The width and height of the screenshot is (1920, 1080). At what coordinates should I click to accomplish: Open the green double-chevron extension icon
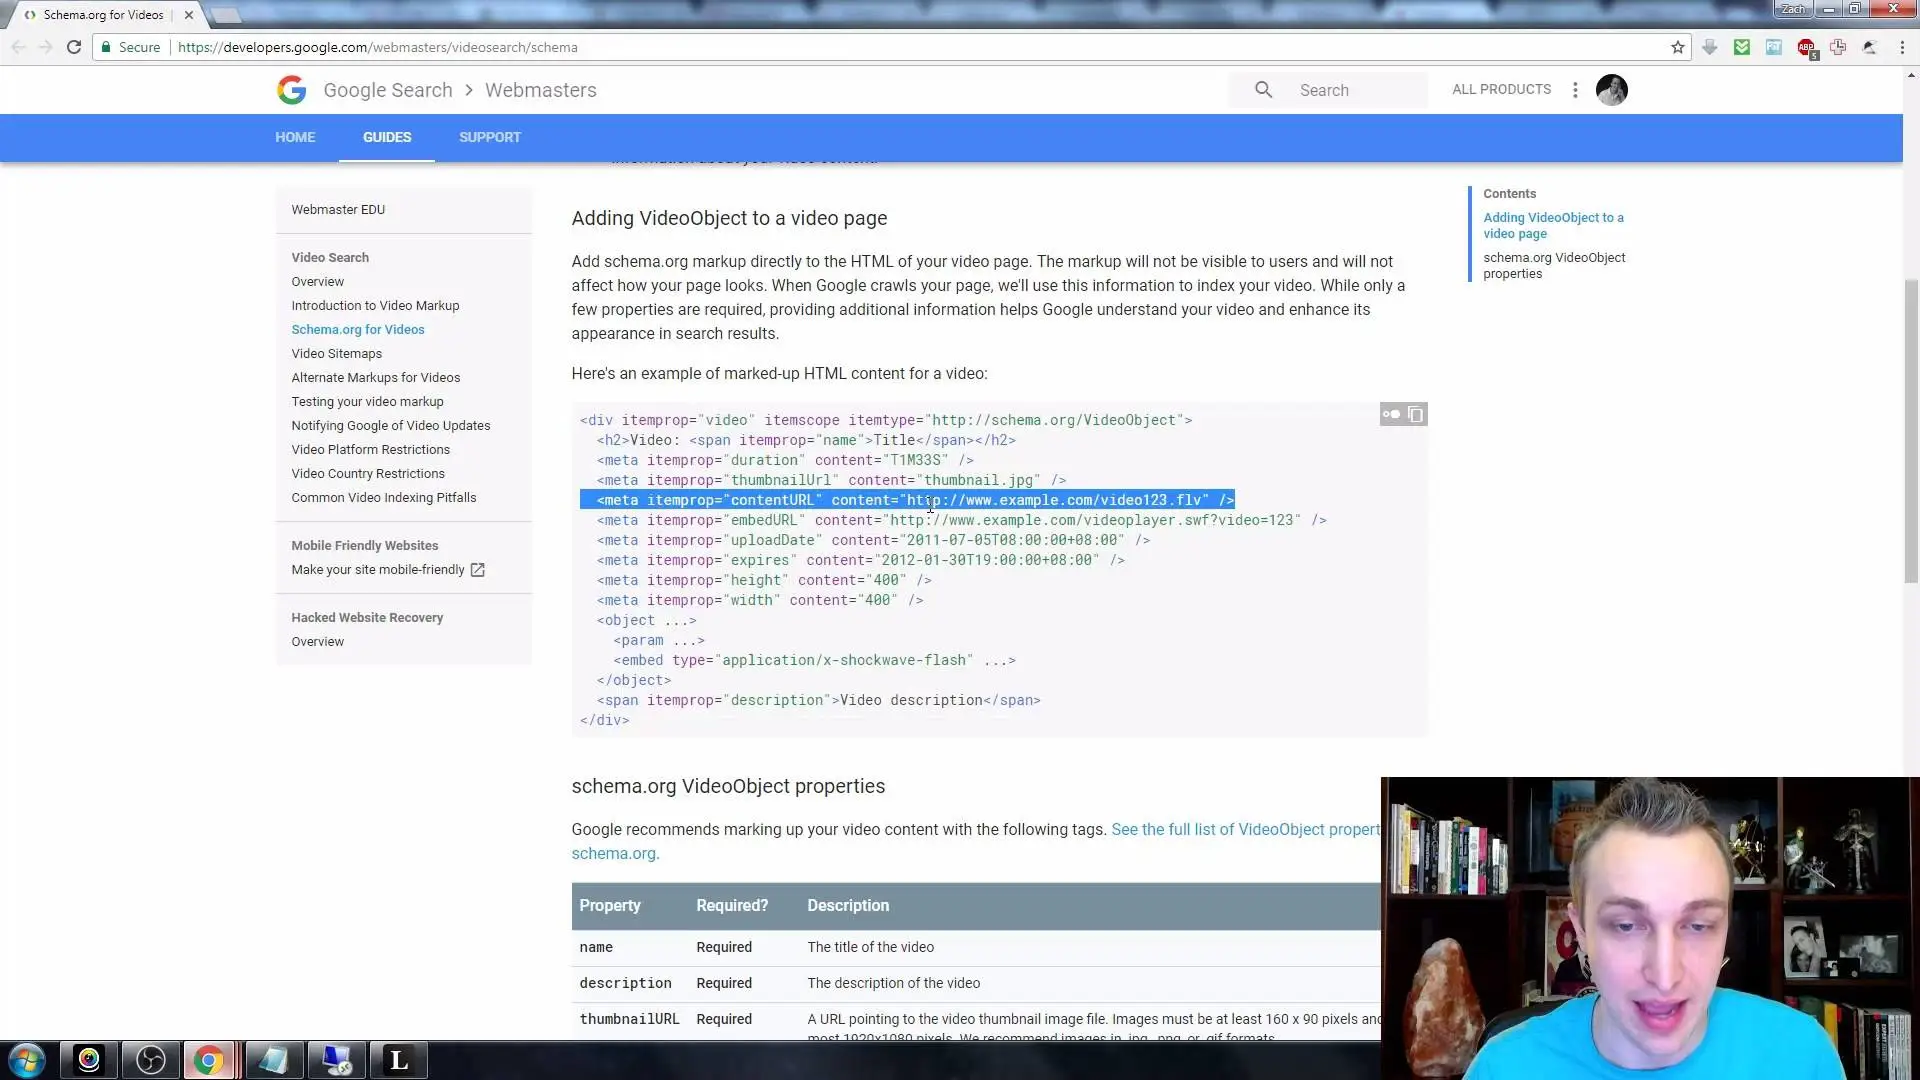click(x=1742, y=47)
